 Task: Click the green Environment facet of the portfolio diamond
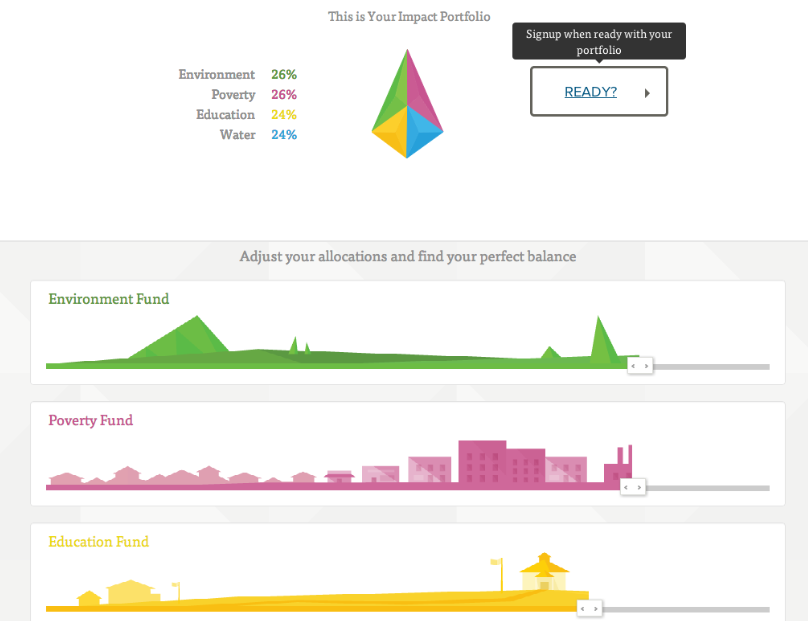(390, 96)
